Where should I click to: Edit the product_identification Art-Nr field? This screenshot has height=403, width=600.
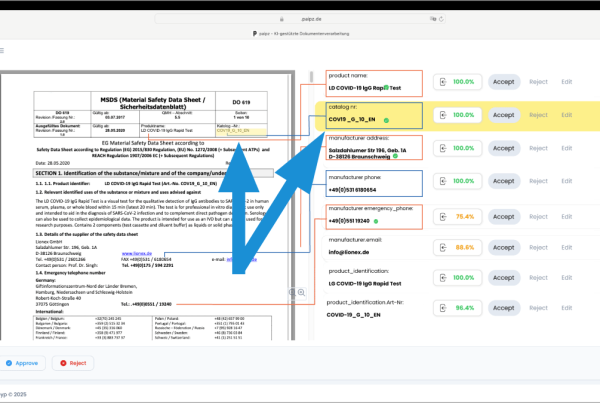coord(567,308)
